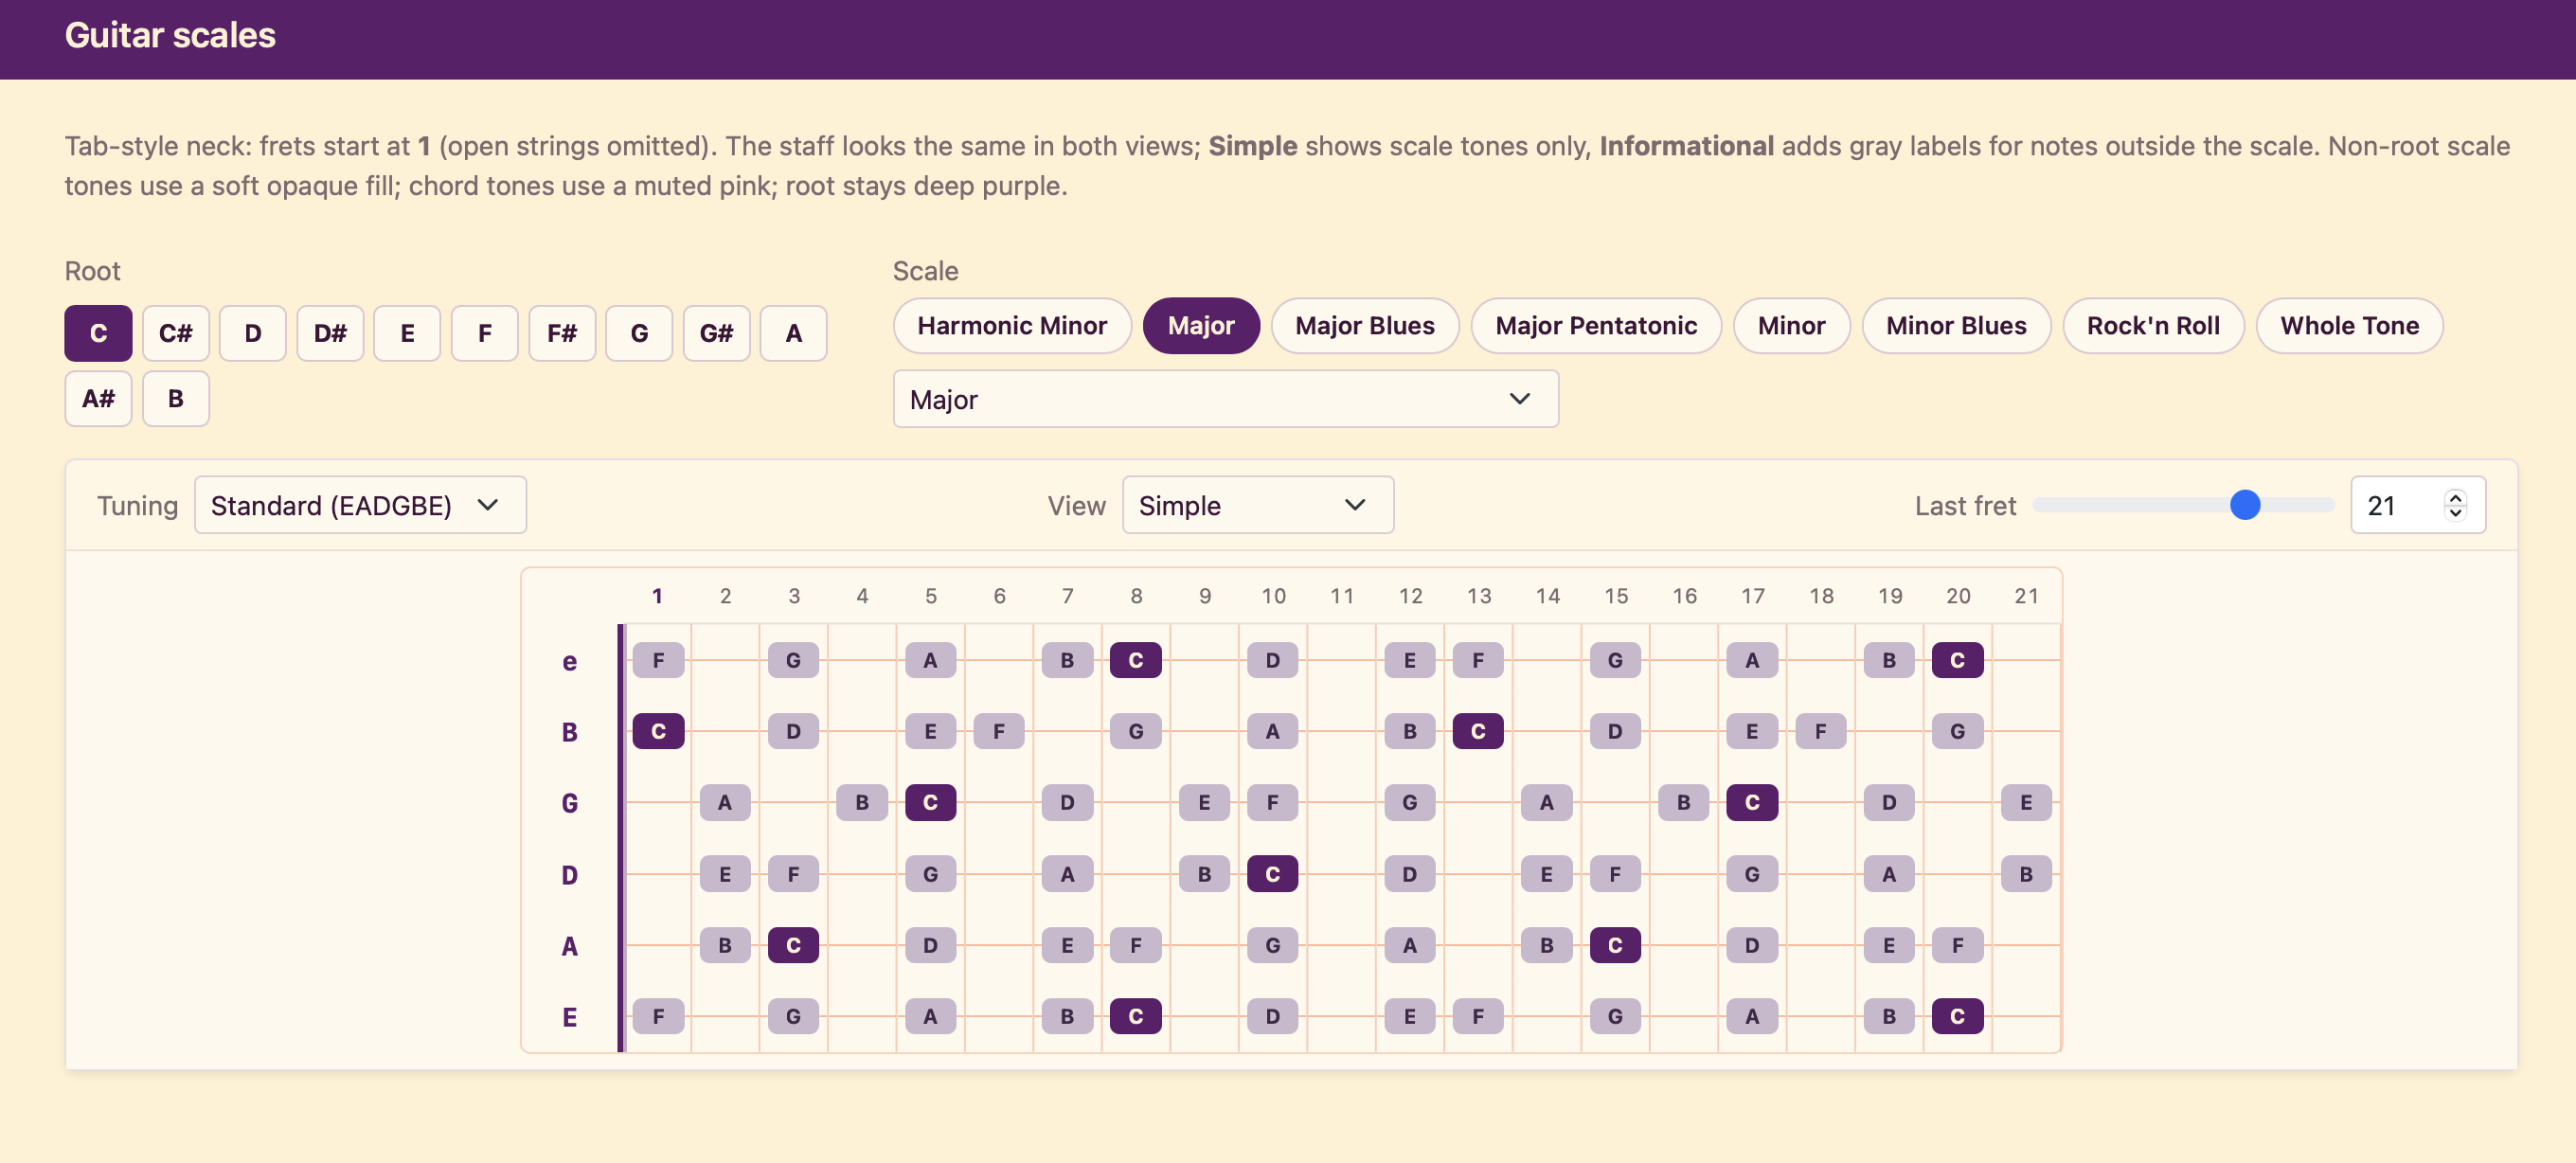Viewport: 2576px width, 1163px height.
Task: Choose the Harmonic Minor scale
Action: pos(1012,326)
